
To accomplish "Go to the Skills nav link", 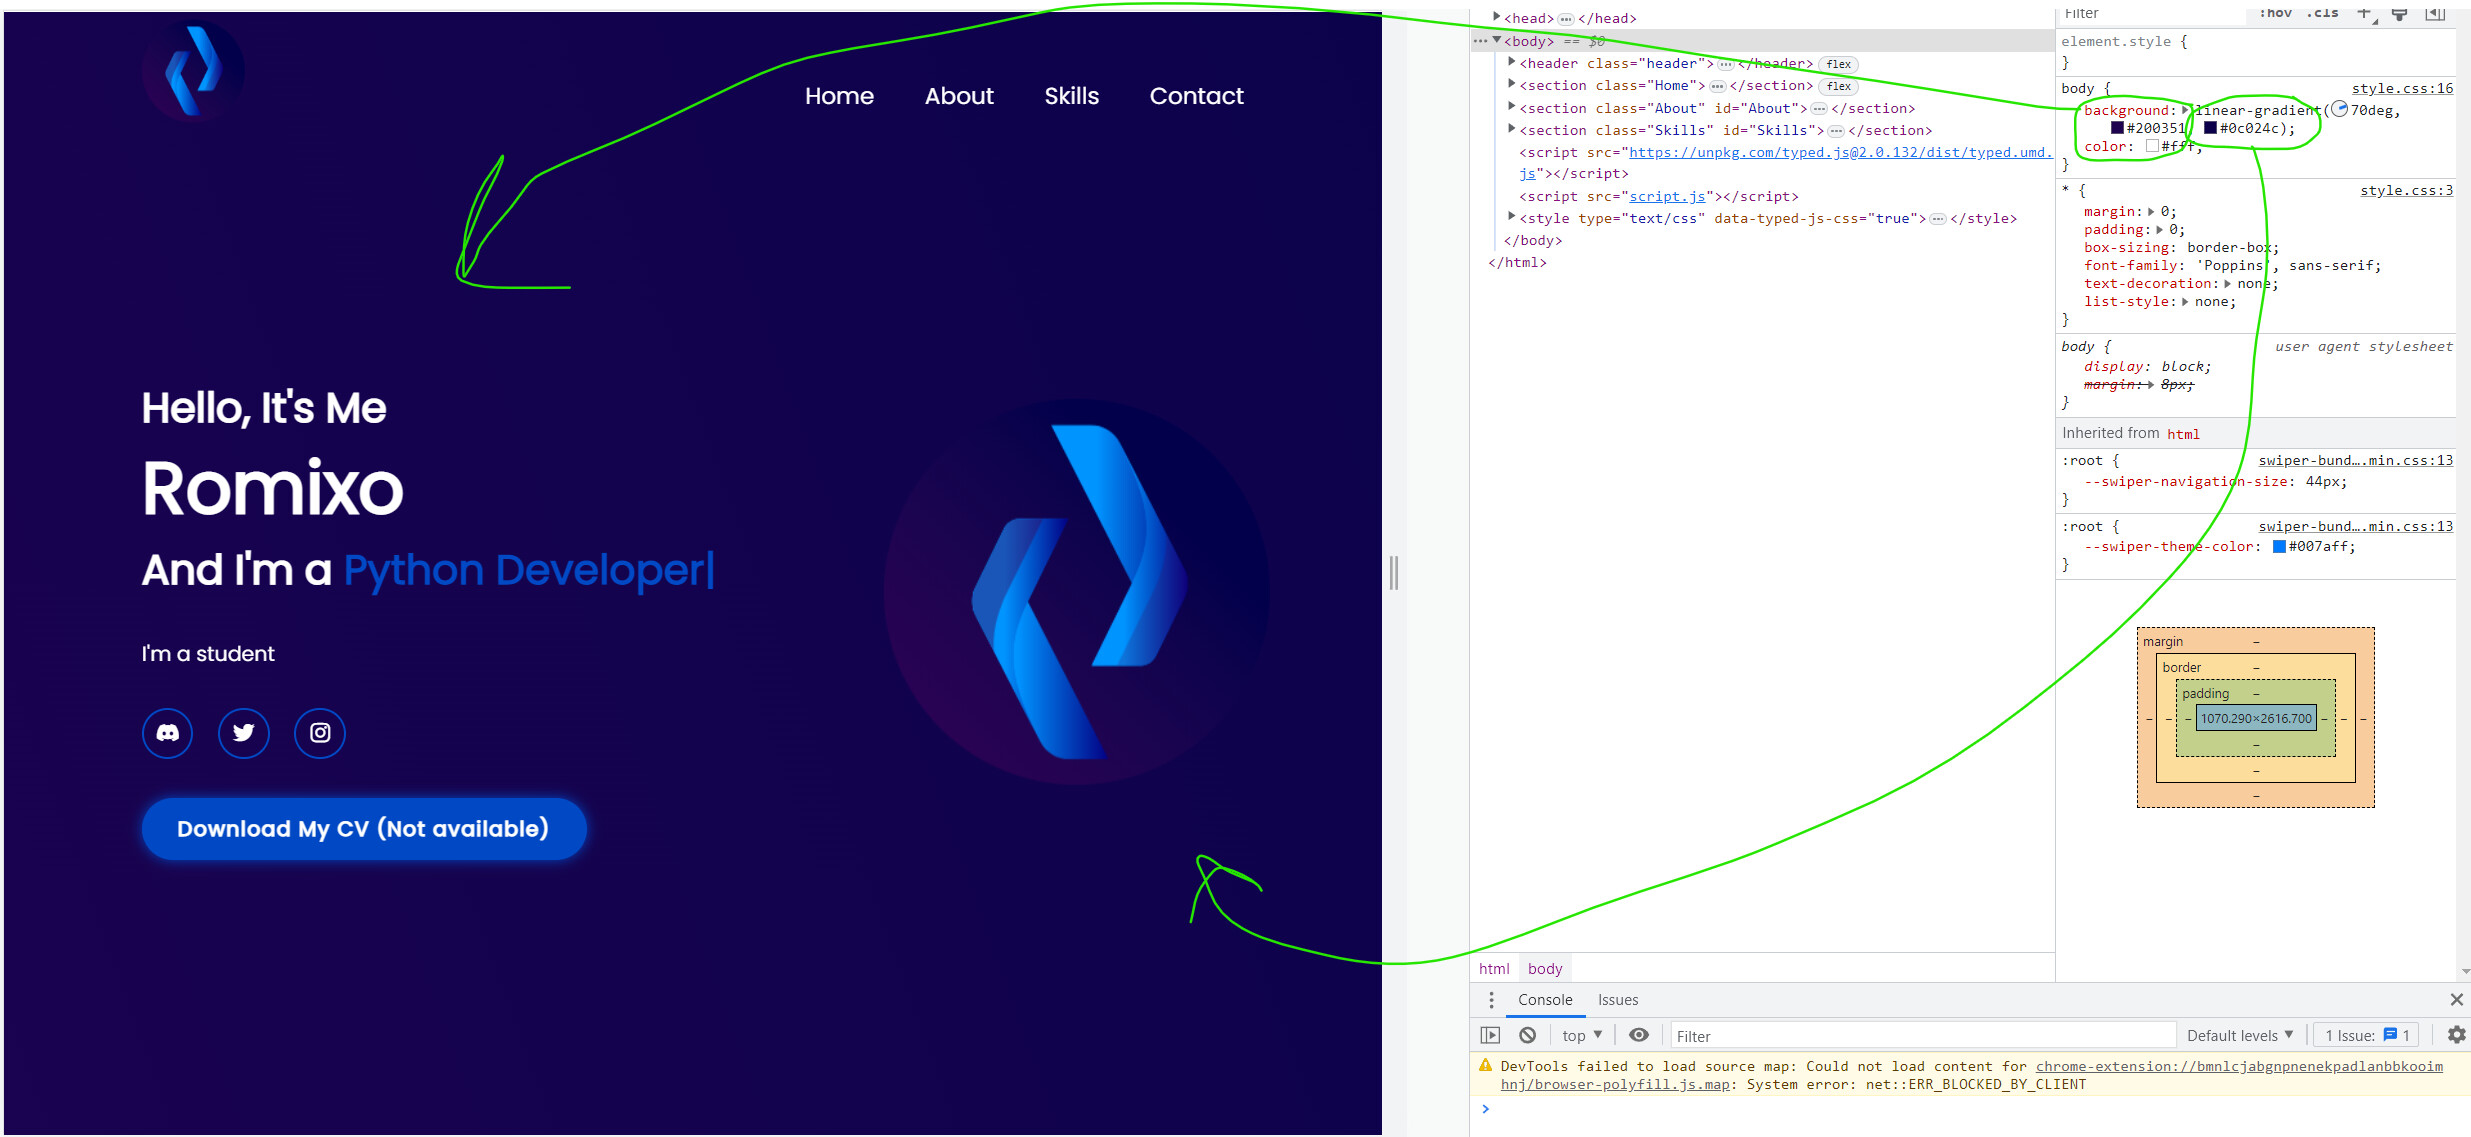I will (x=1071, y=96).
